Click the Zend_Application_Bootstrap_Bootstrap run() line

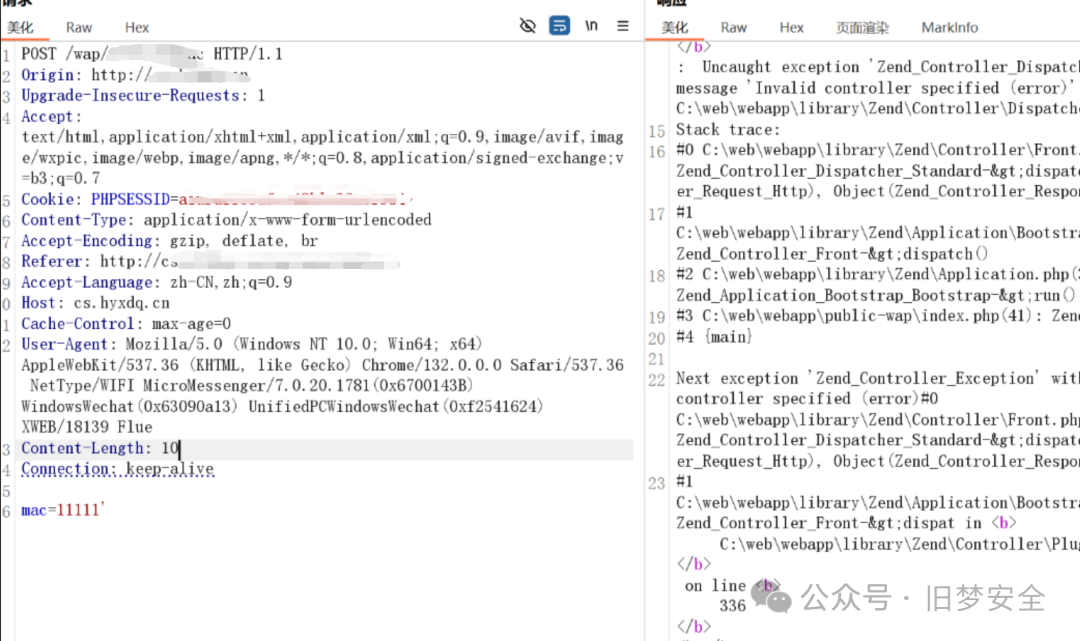coord(875,295)
